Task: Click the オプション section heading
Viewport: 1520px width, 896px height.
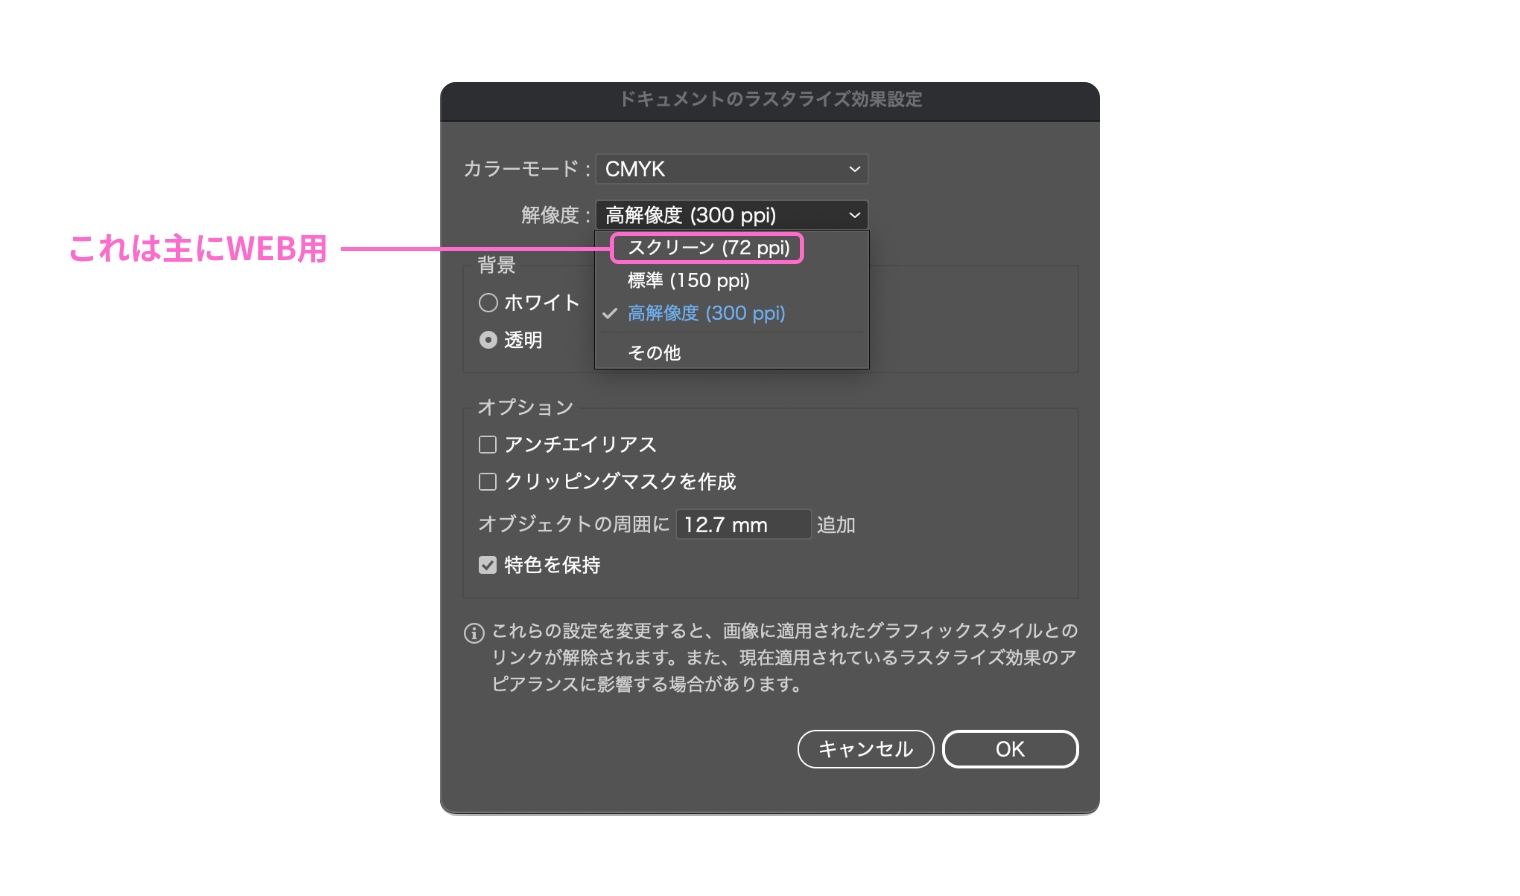Action: [525, 407]
